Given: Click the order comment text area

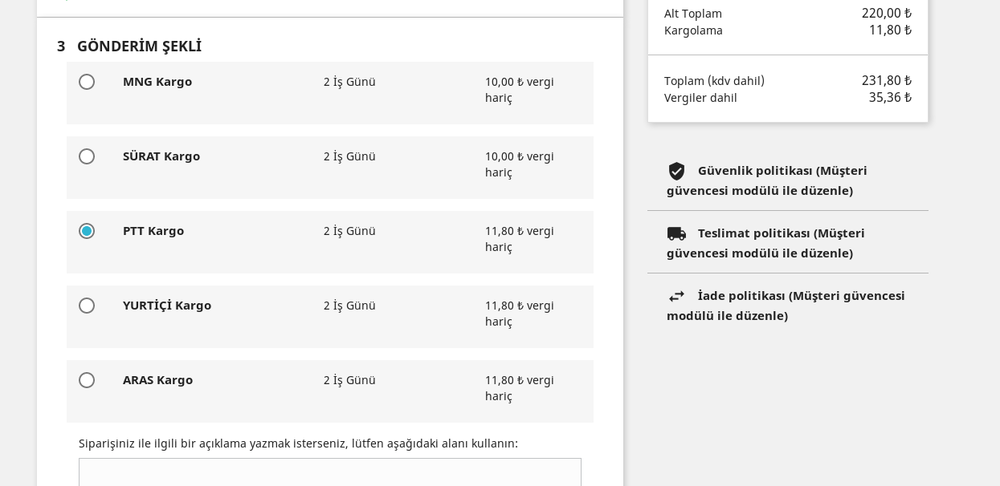Looking at the screenshot, I should point(330,472).
